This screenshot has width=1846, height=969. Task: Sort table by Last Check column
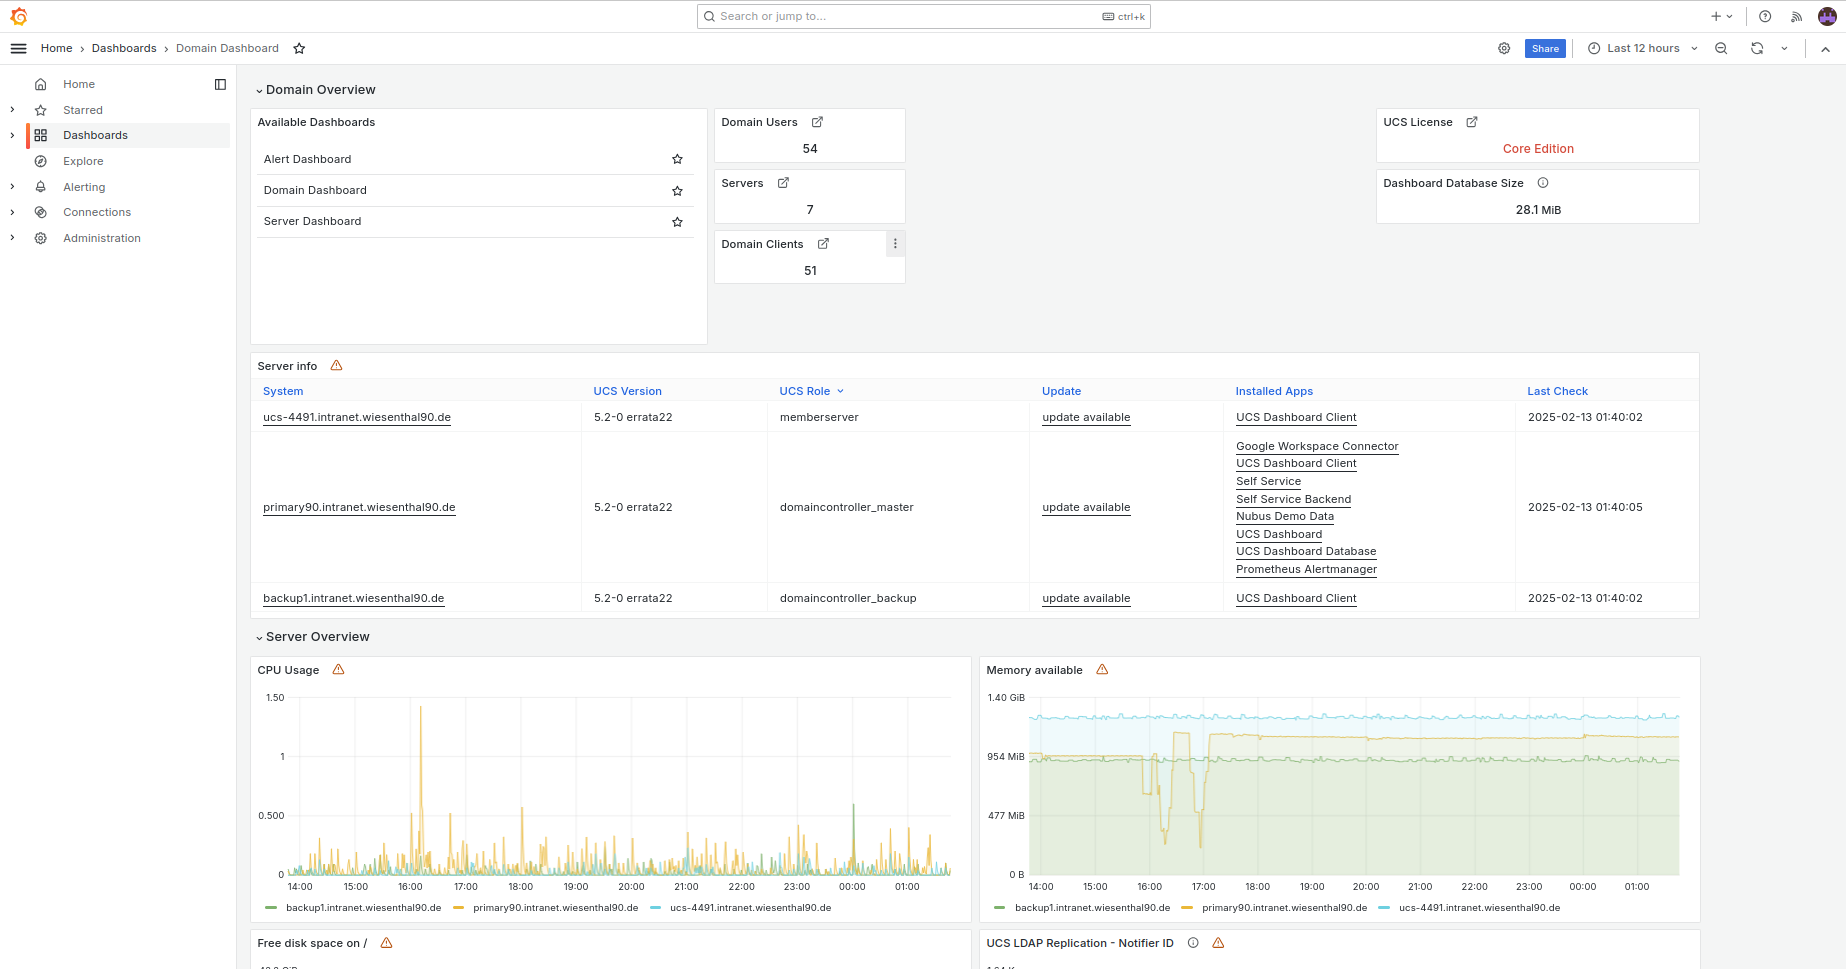1557,391
